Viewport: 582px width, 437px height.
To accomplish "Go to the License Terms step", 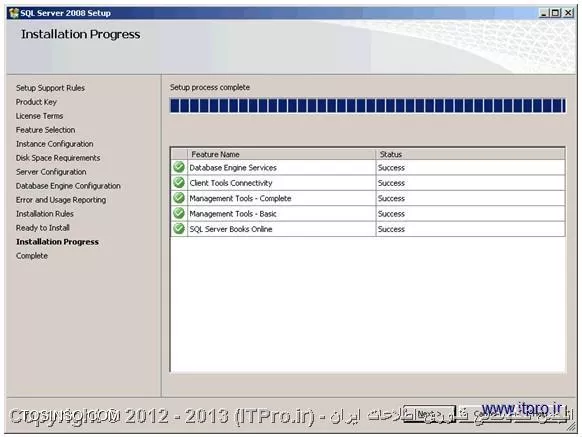I will pyautogui.click(x=39, y=116).
